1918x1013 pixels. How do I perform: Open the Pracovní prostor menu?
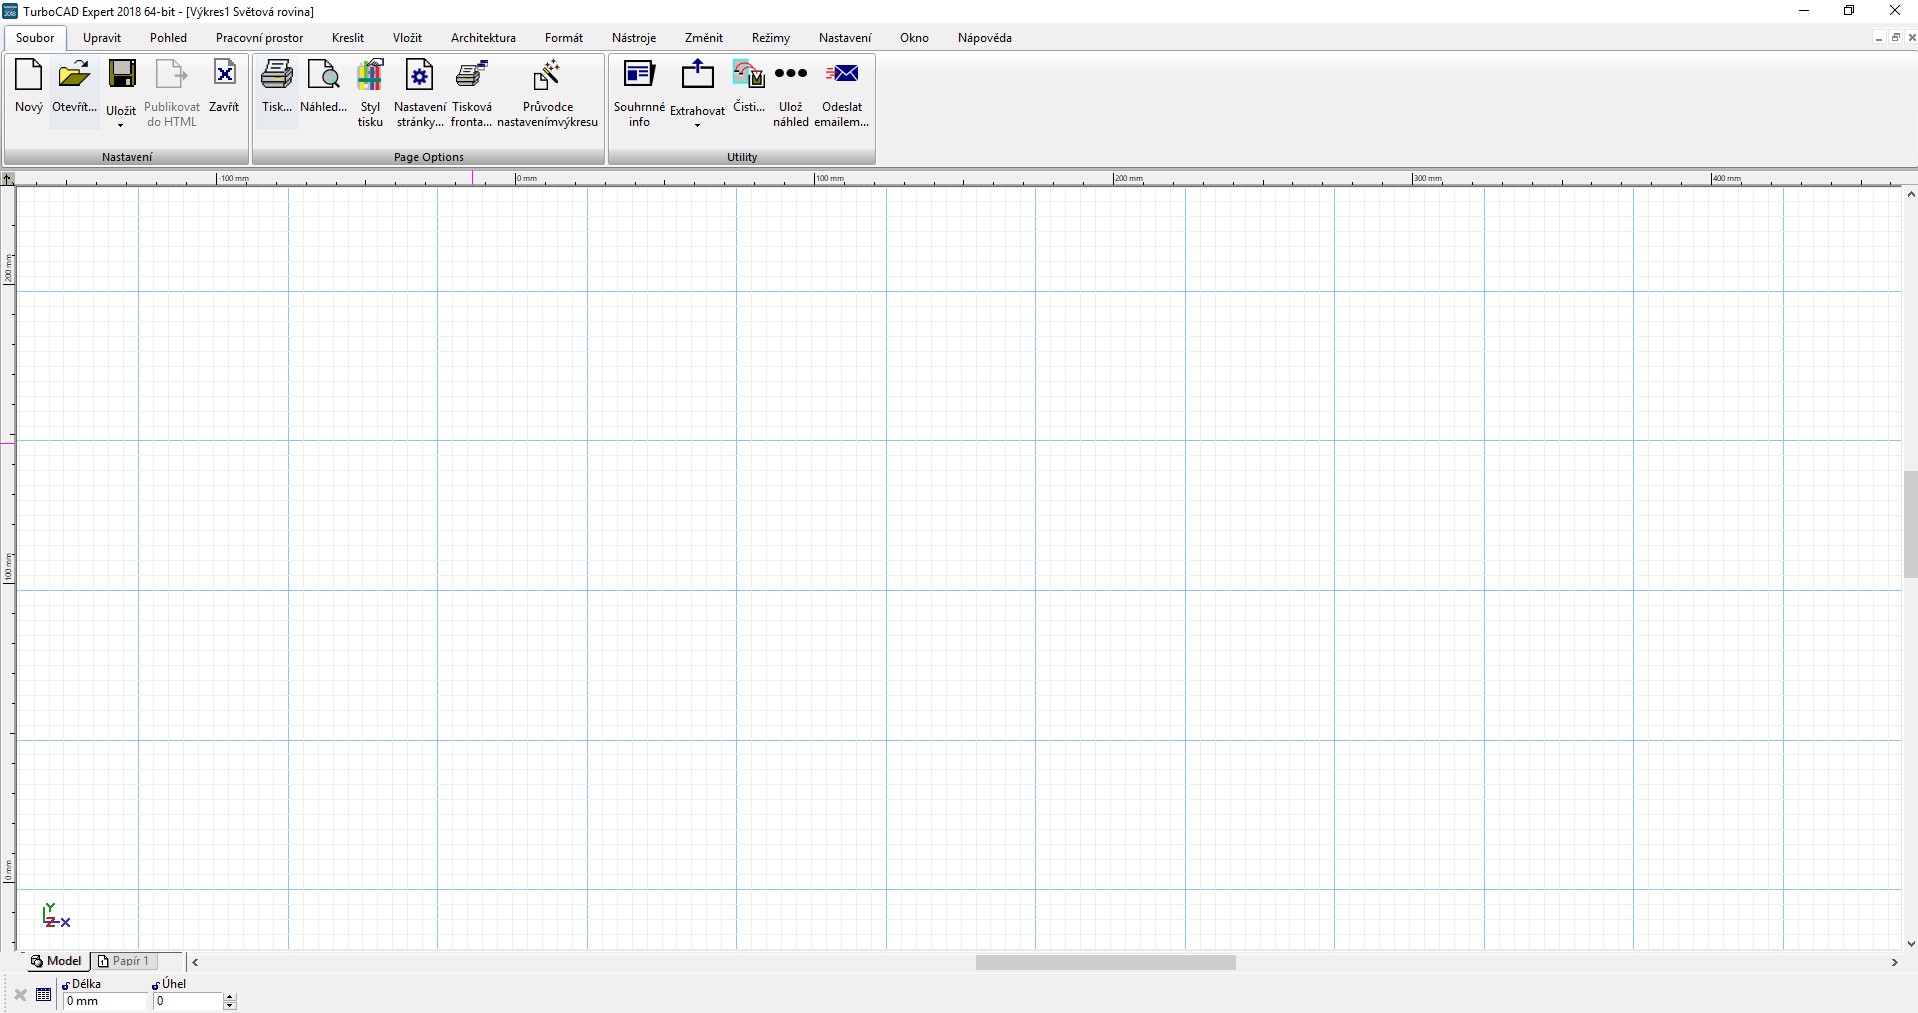[260, 38]
